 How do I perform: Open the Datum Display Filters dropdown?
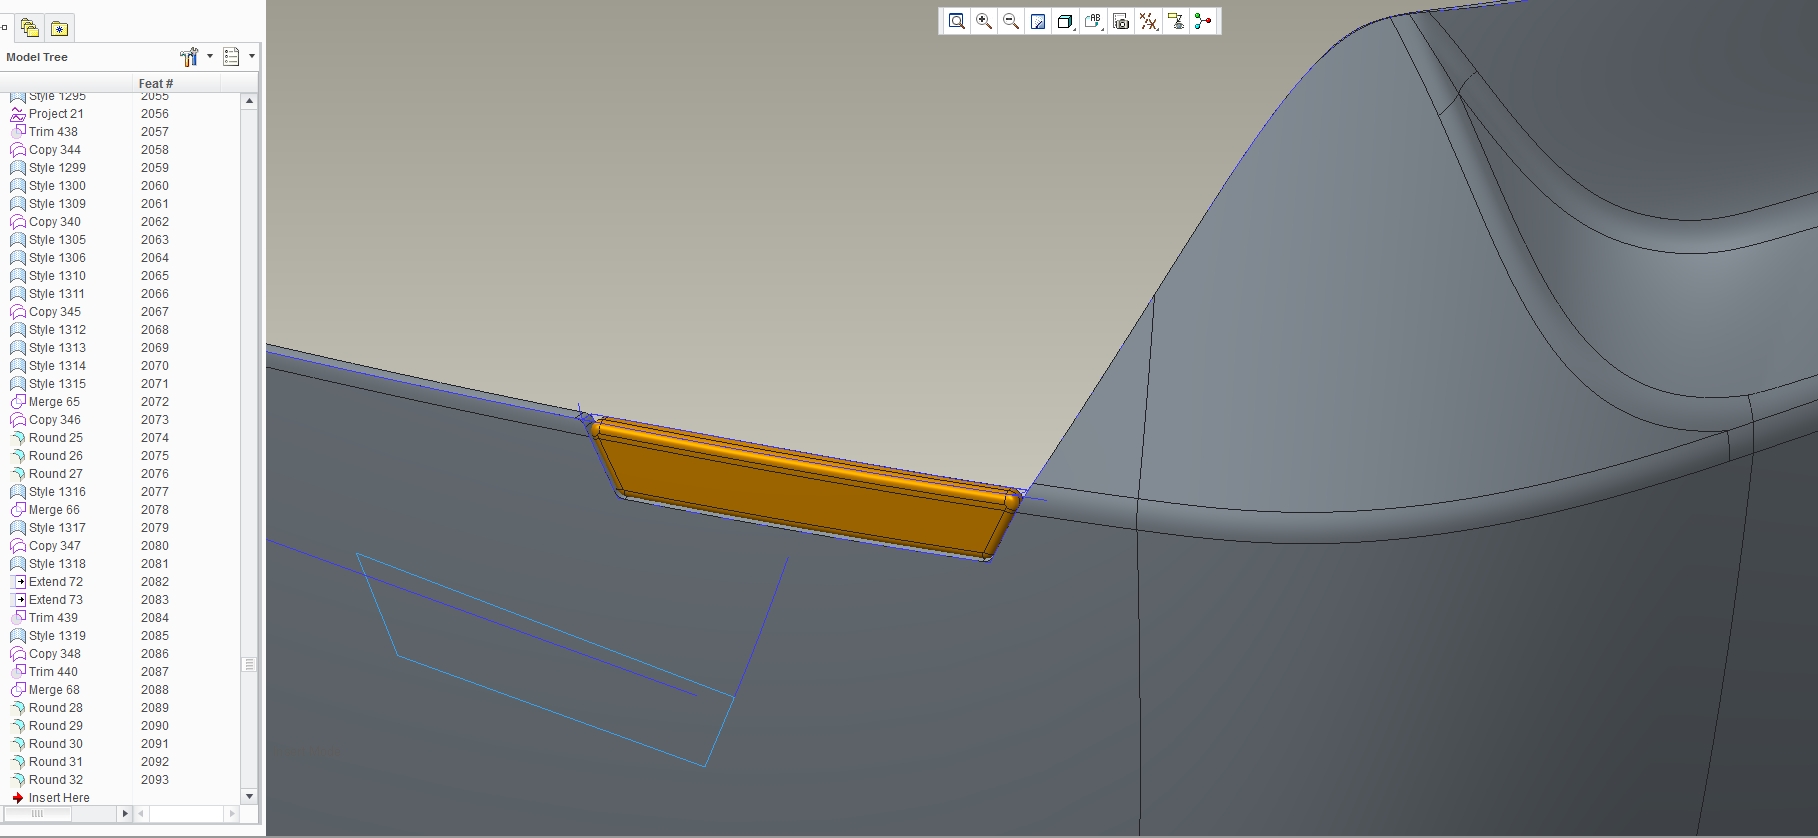[x=1149, y=21]
